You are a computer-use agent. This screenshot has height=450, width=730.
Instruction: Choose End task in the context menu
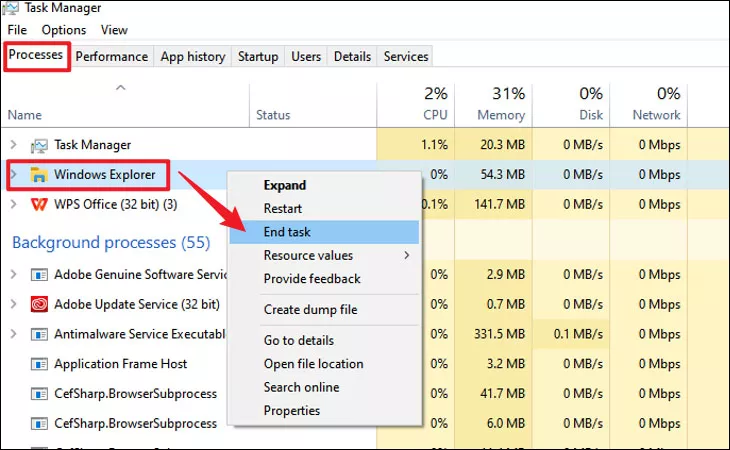tap(324, 232)
